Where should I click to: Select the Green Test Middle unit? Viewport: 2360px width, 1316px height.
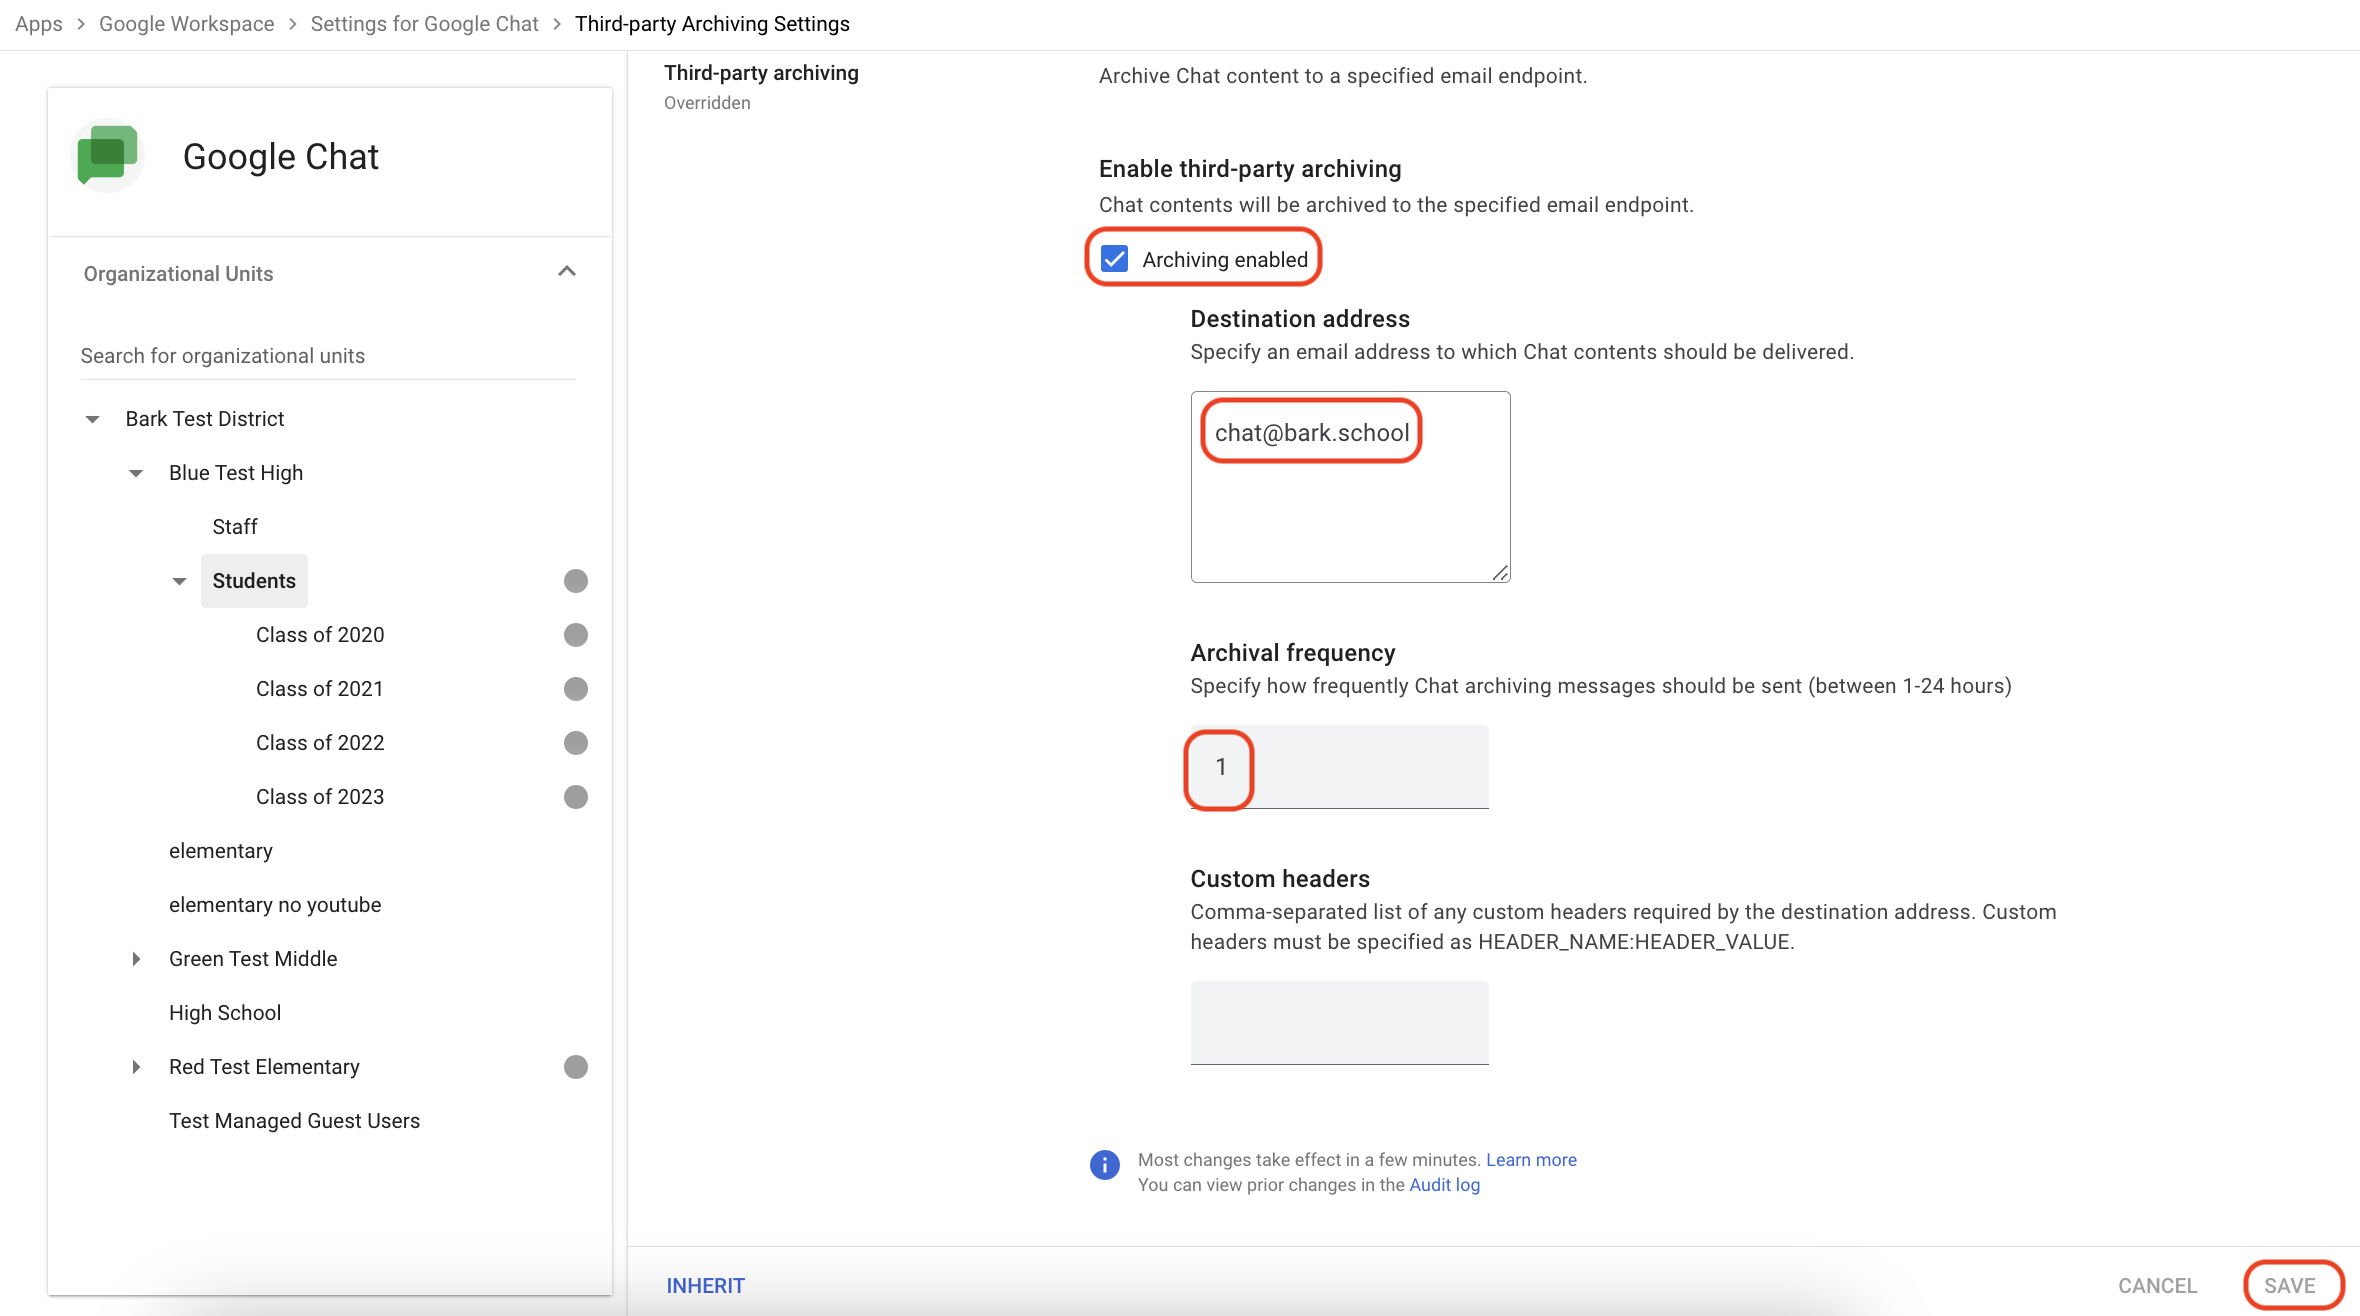coord(253,959)
